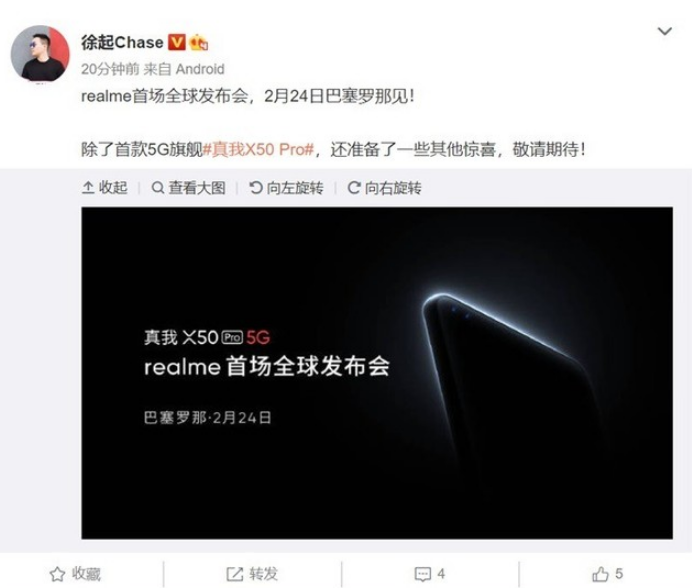Toggle the star favorite 收藏
The height and width of the screenshot is (588, 692).
(75, 574)
